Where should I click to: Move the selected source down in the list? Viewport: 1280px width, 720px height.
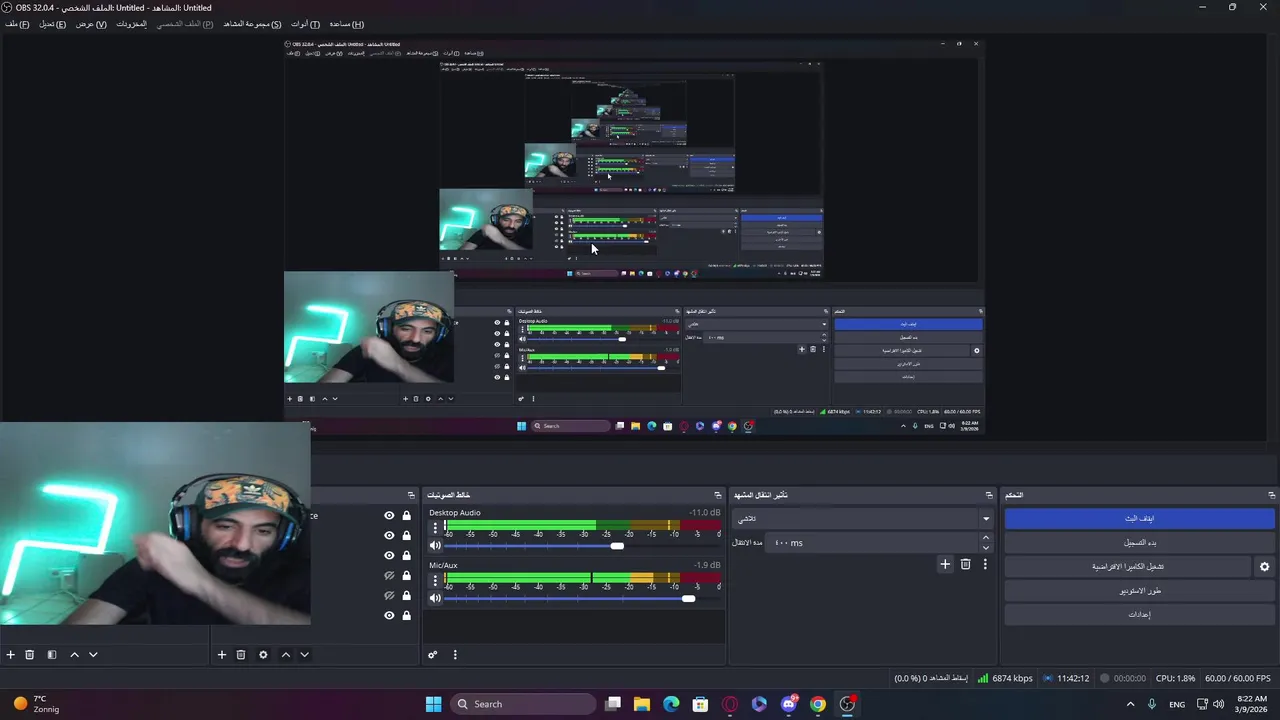[x=304, y=655]
